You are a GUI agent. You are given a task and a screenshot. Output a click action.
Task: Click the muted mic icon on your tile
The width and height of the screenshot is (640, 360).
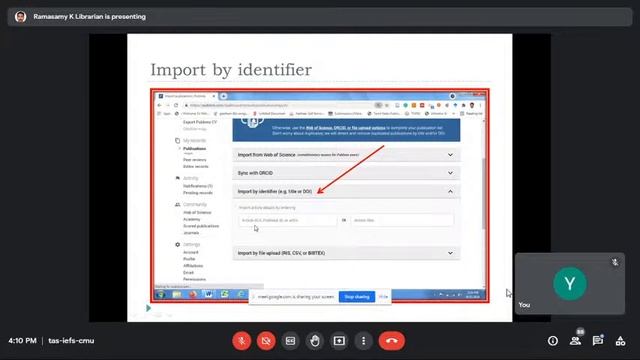tap(615, 262)
